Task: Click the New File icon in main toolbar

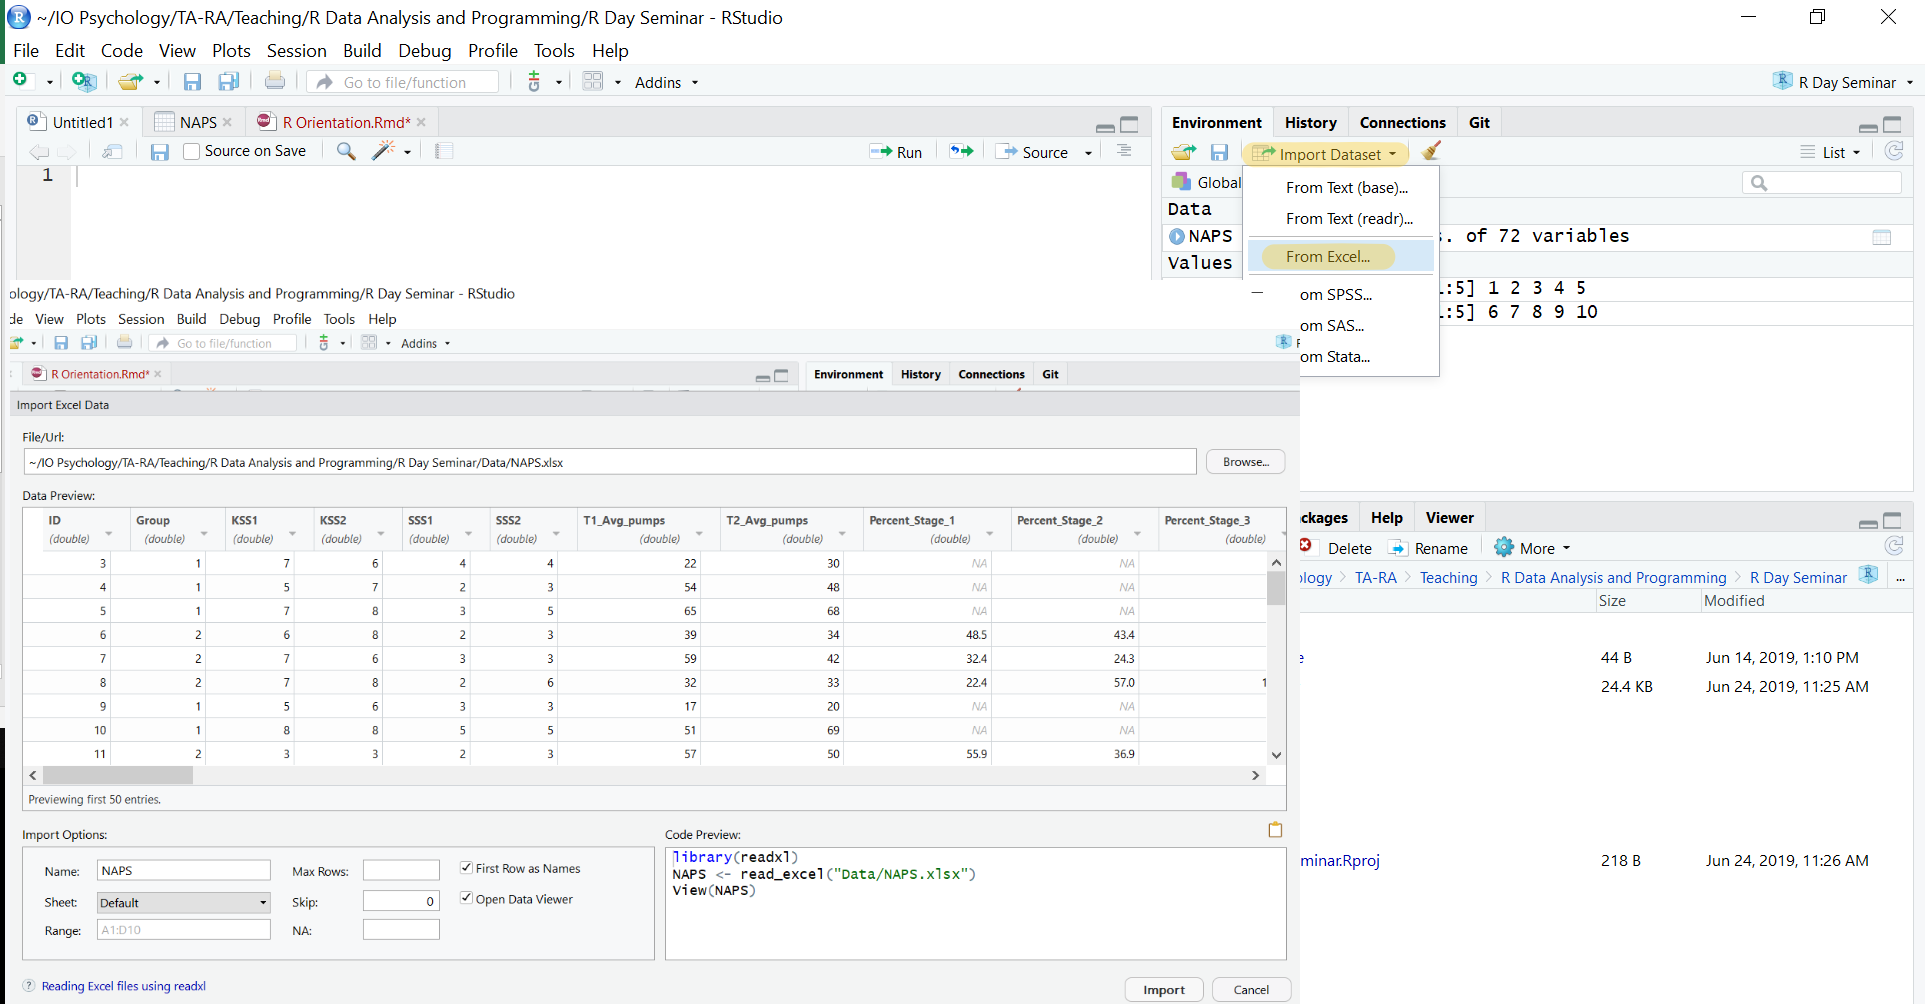Action: (20, 81)
